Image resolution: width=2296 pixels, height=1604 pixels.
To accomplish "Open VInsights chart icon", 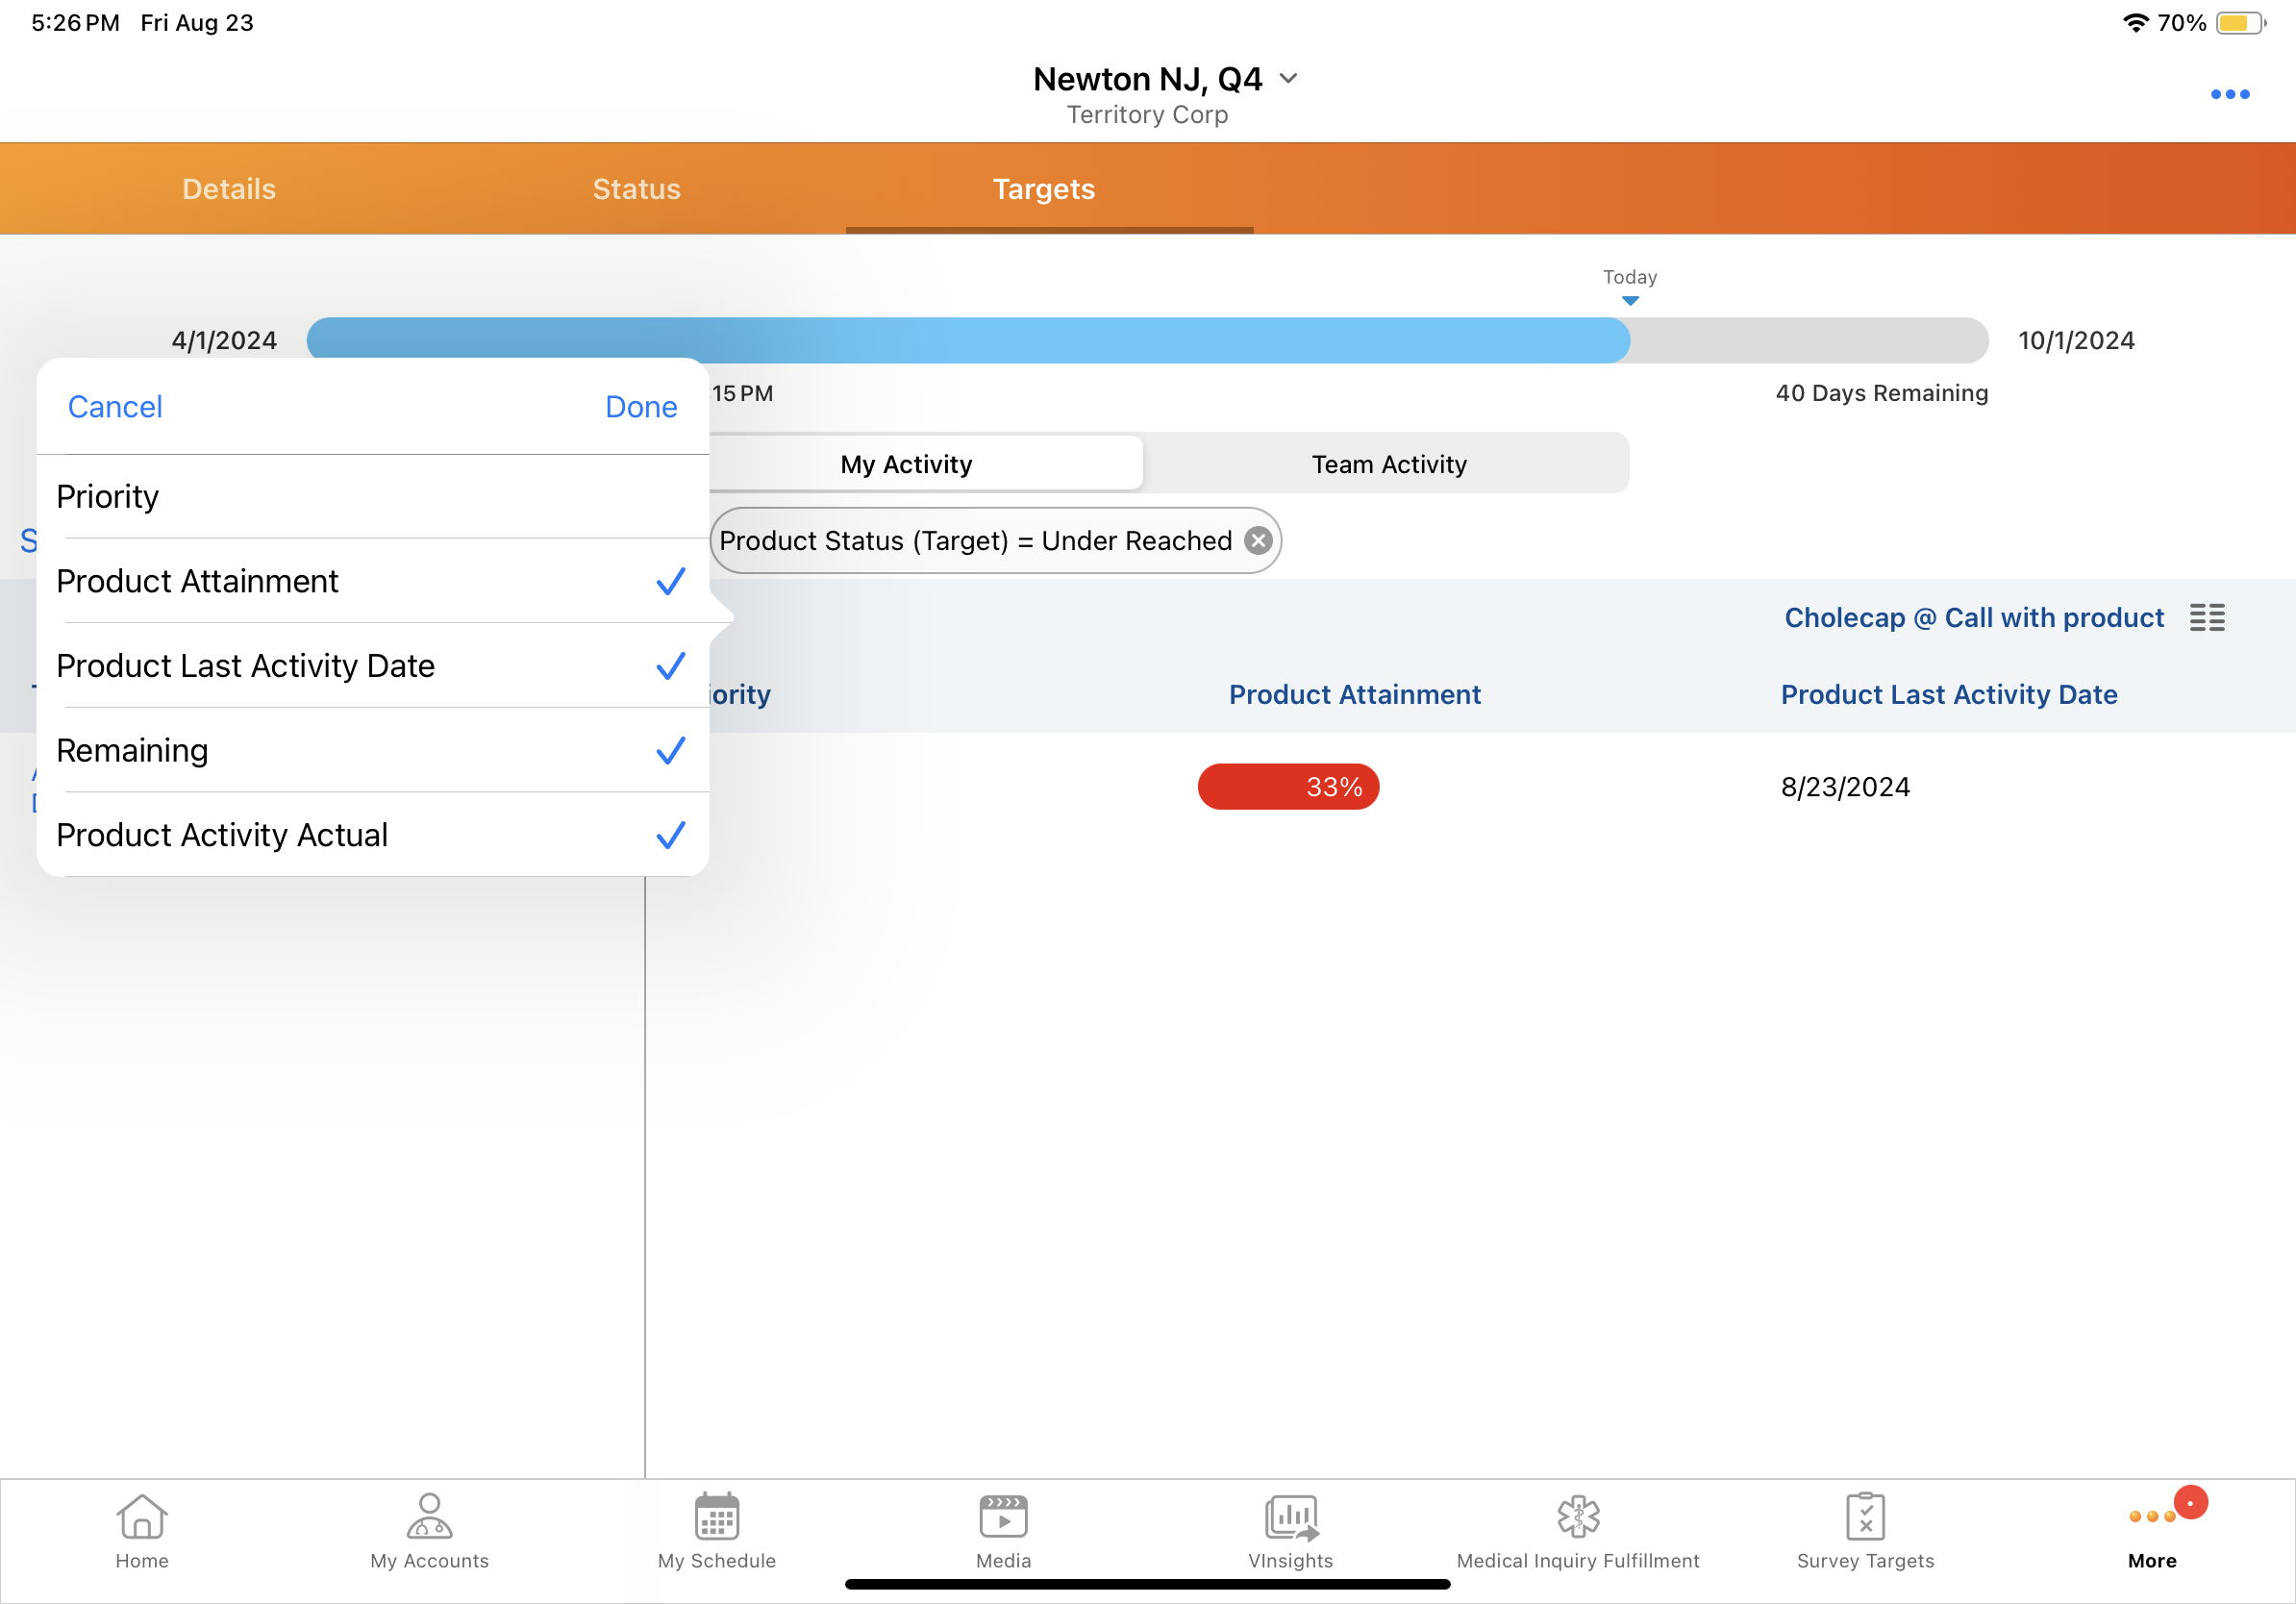I will pyautogui.click(x=1290, y=1517).
